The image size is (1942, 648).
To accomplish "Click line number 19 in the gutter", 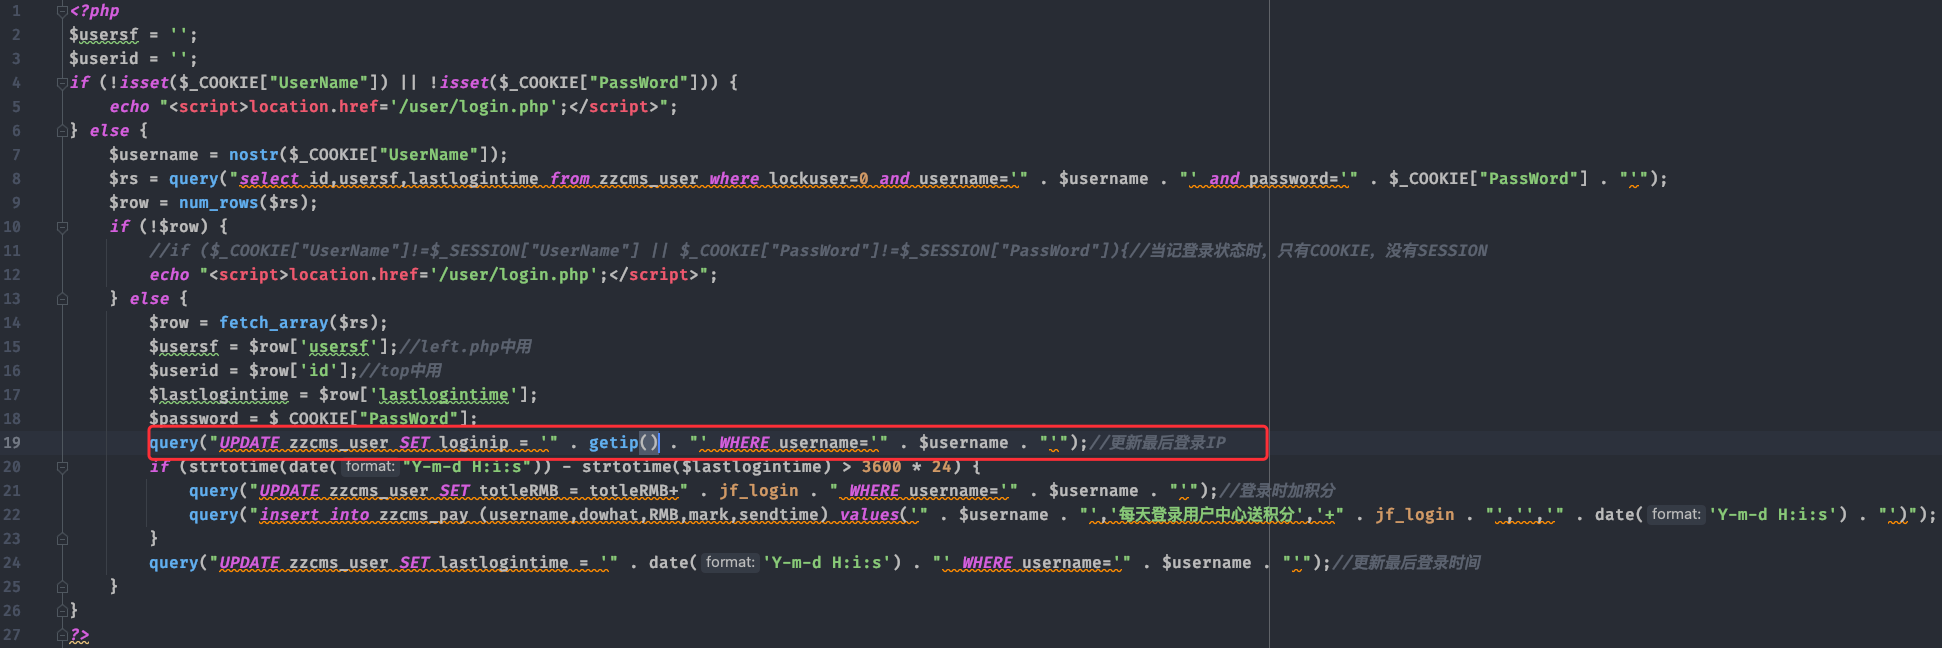I will pyautogui.click(x=12, y=443).
